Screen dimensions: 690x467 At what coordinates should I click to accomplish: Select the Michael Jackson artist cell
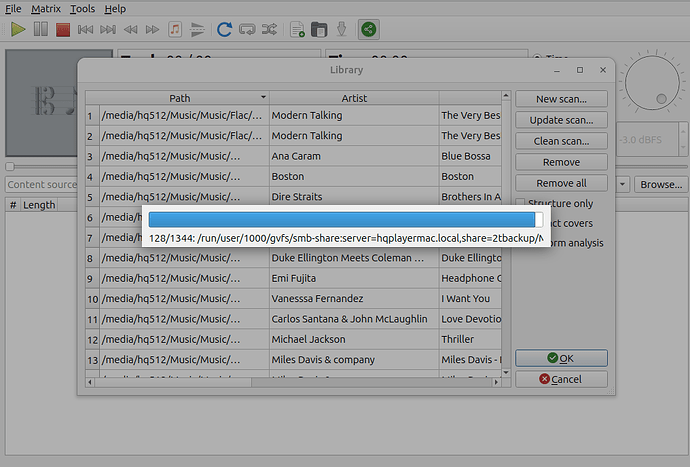pyautogui.click(x=354, y=339)
